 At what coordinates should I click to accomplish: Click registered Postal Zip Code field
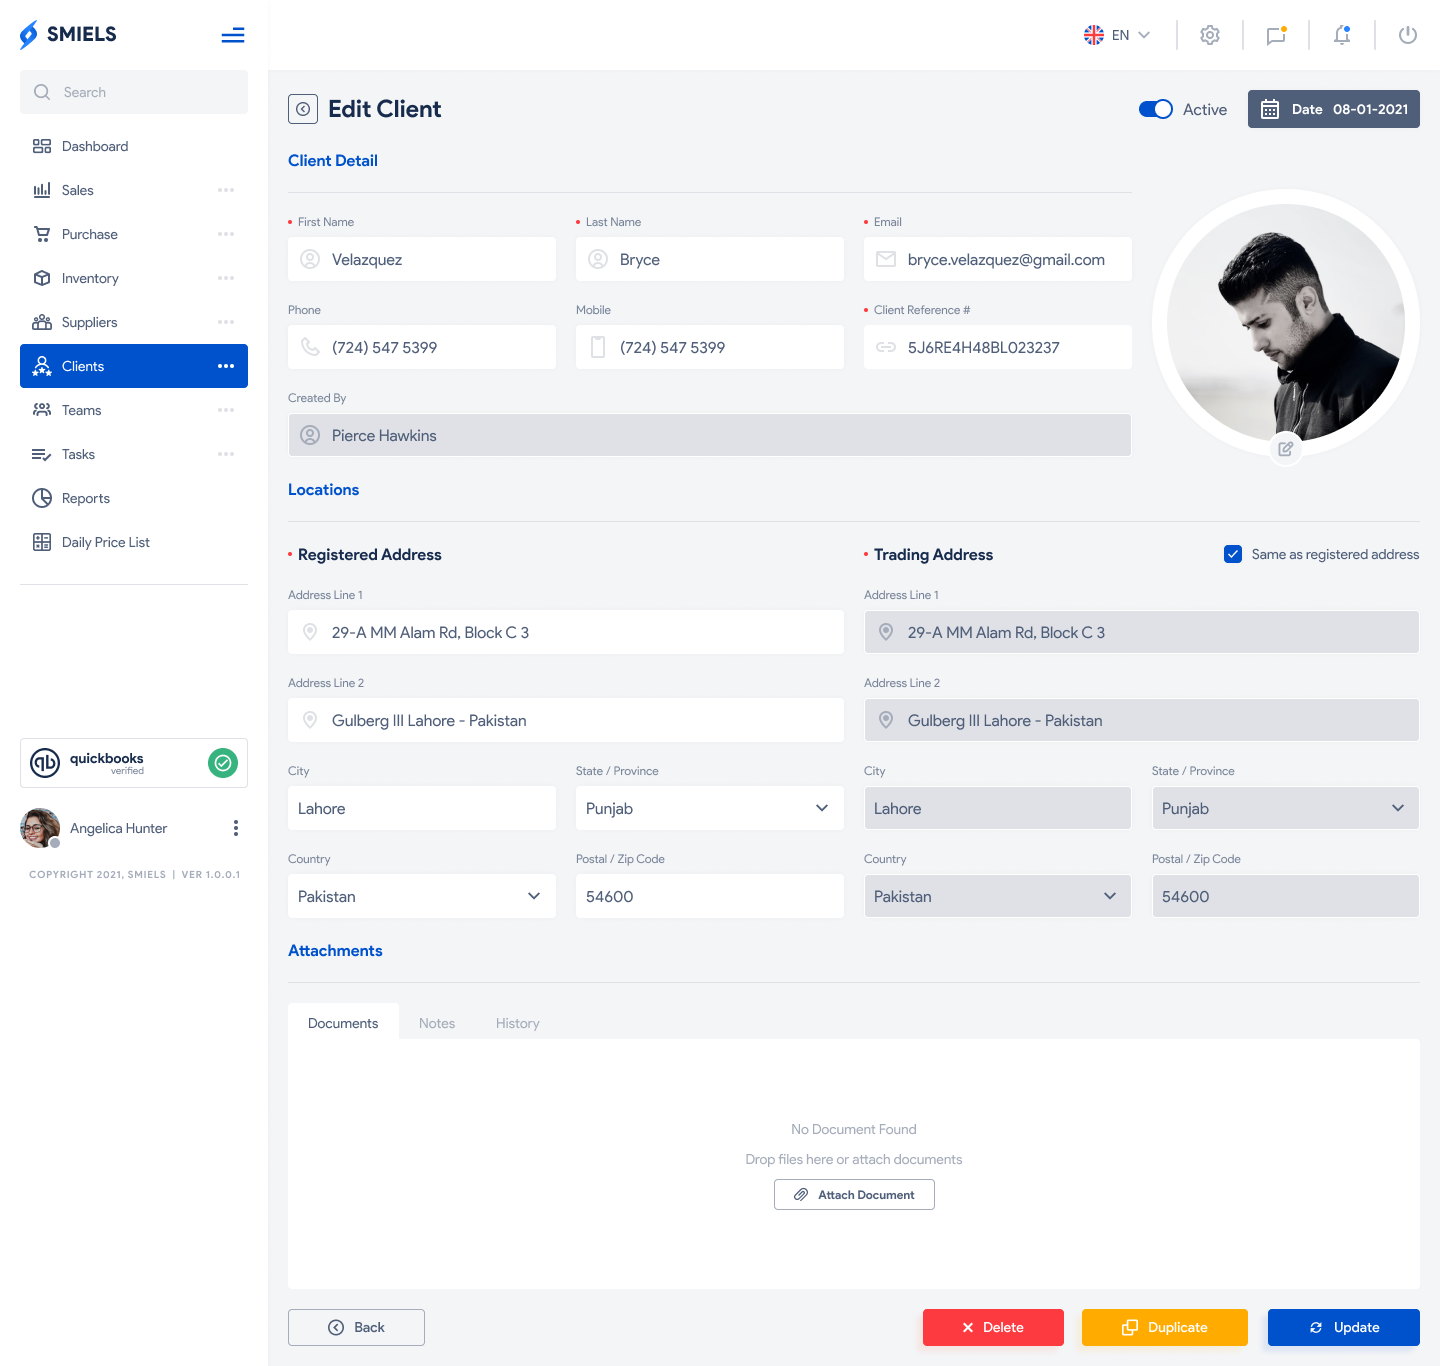(x=710, y=896)
